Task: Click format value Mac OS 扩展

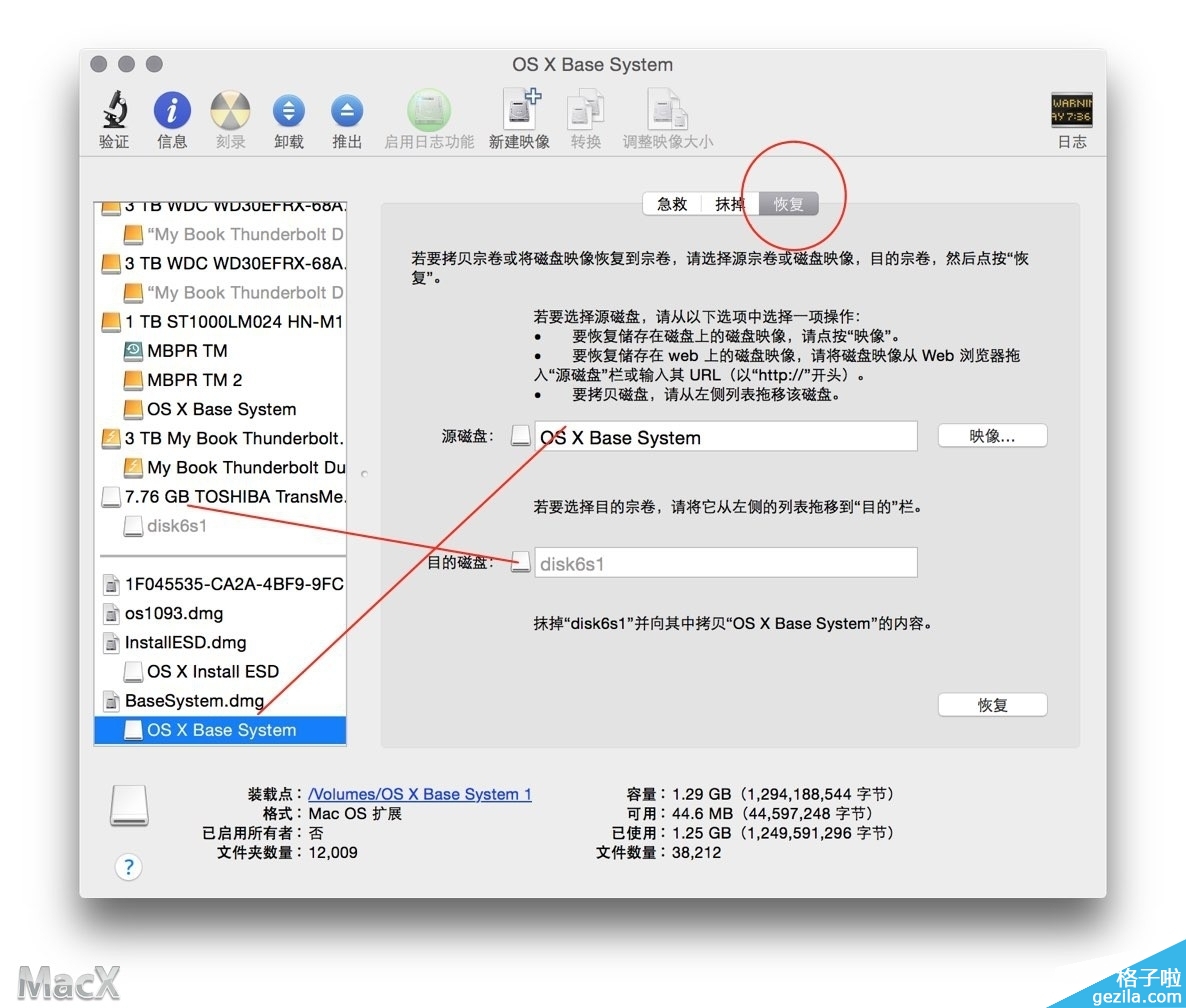Action: point(355,814)
